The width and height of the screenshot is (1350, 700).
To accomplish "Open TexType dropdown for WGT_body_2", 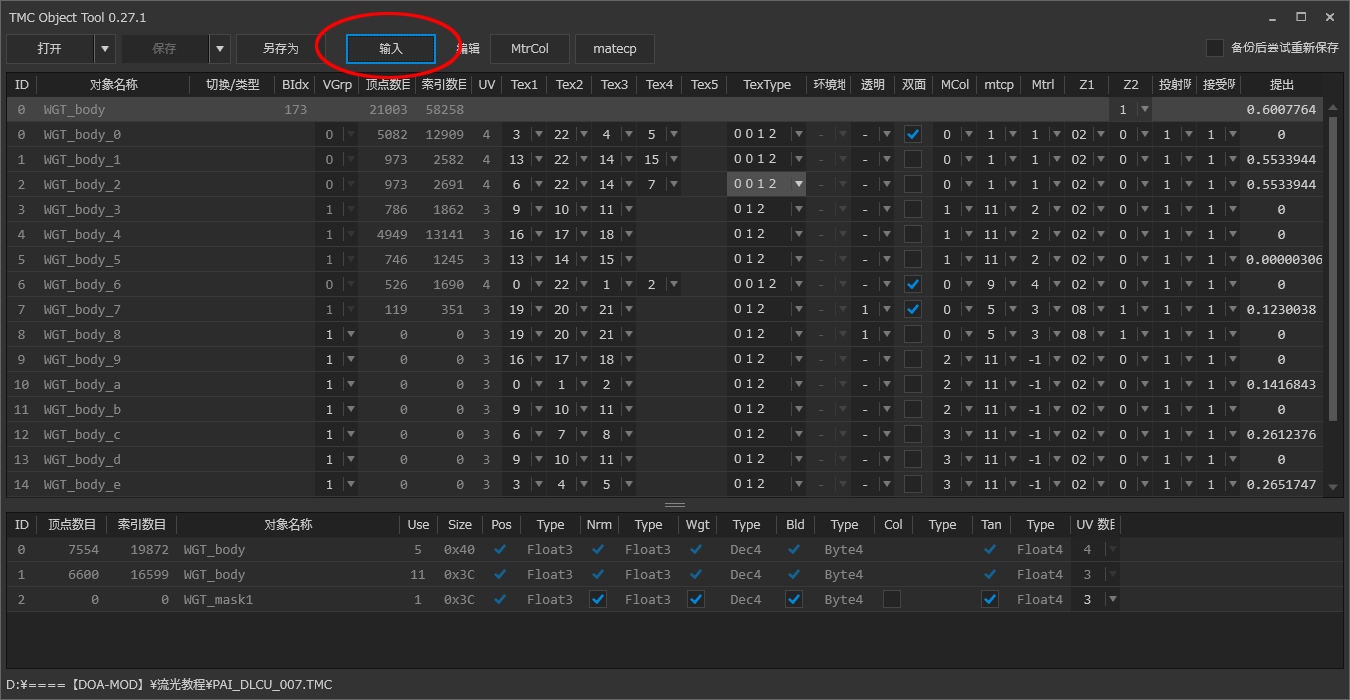I will click(799, 184).
